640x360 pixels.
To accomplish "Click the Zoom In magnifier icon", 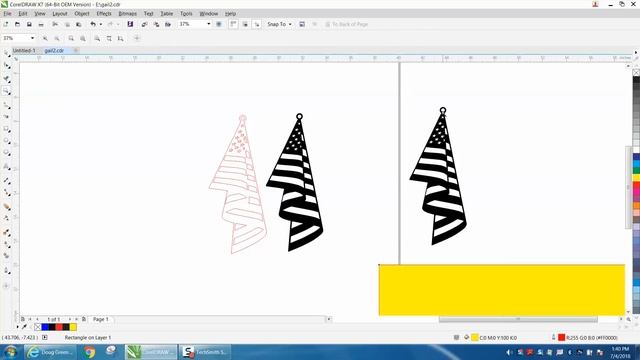I will click(45, 38).
